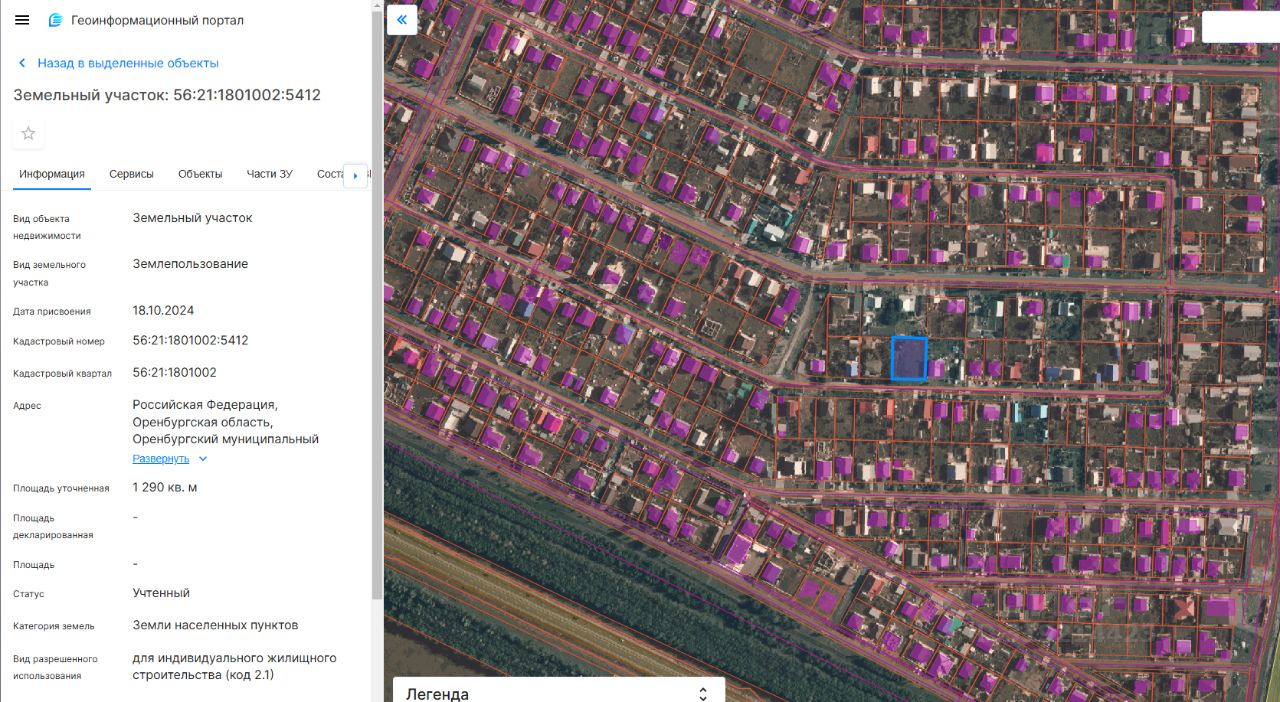
Task: Collapse the side panel with double-chevron button
Action: tap(402, 20)
